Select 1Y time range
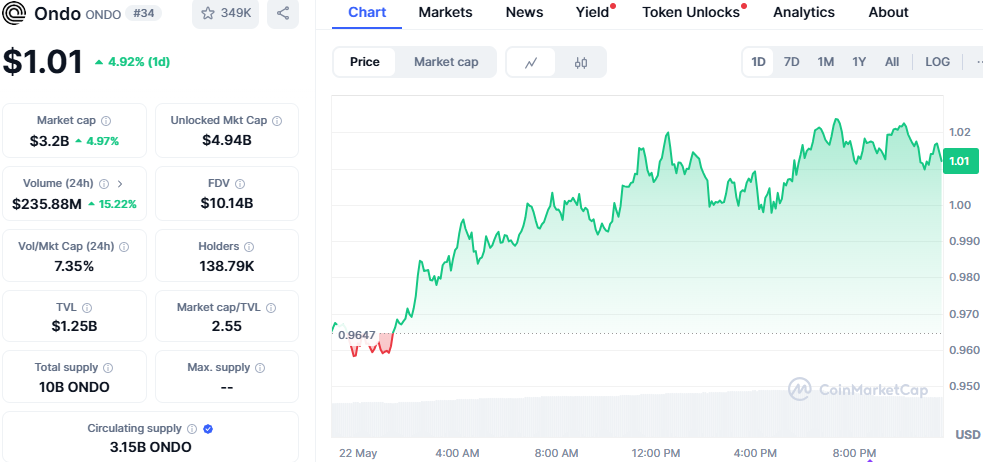 859,62
